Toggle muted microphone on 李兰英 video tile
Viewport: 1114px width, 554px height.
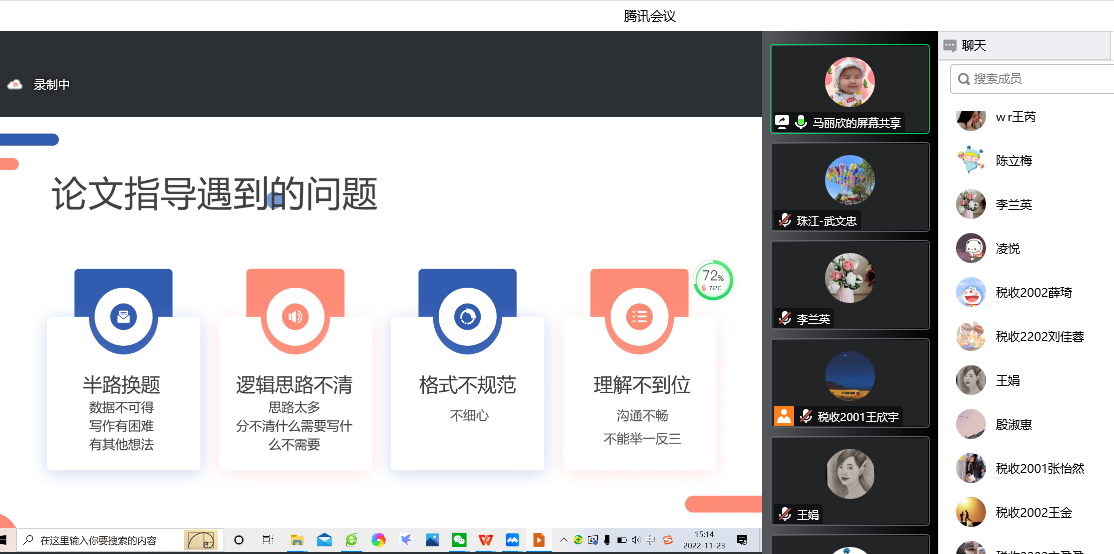click(786, 319)
